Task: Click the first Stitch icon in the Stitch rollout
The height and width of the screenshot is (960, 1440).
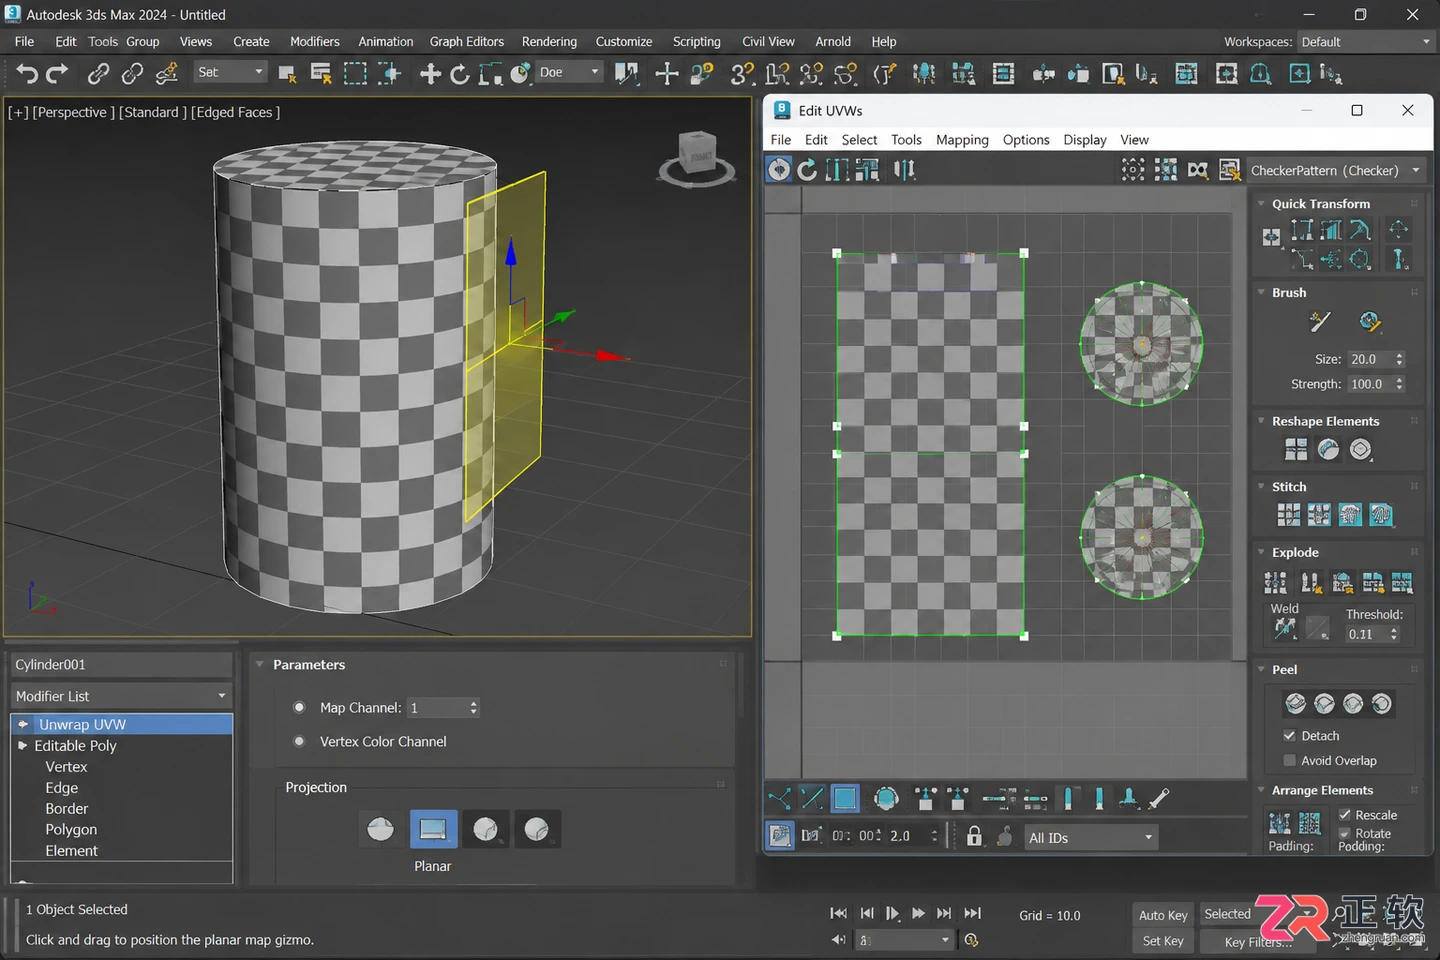Action: [1289, 515]
